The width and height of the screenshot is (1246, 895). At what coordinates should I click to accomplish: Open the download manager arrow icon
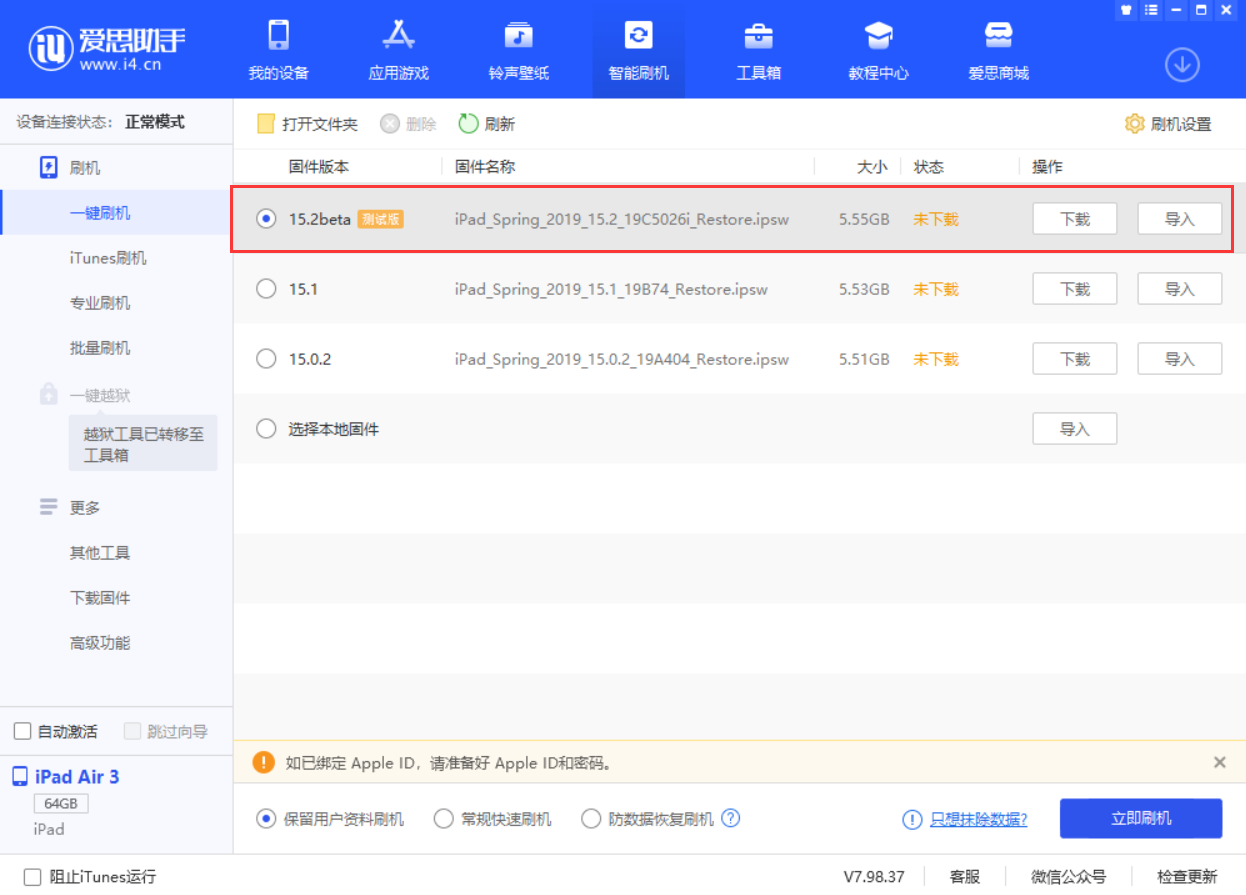(1182, 65)
